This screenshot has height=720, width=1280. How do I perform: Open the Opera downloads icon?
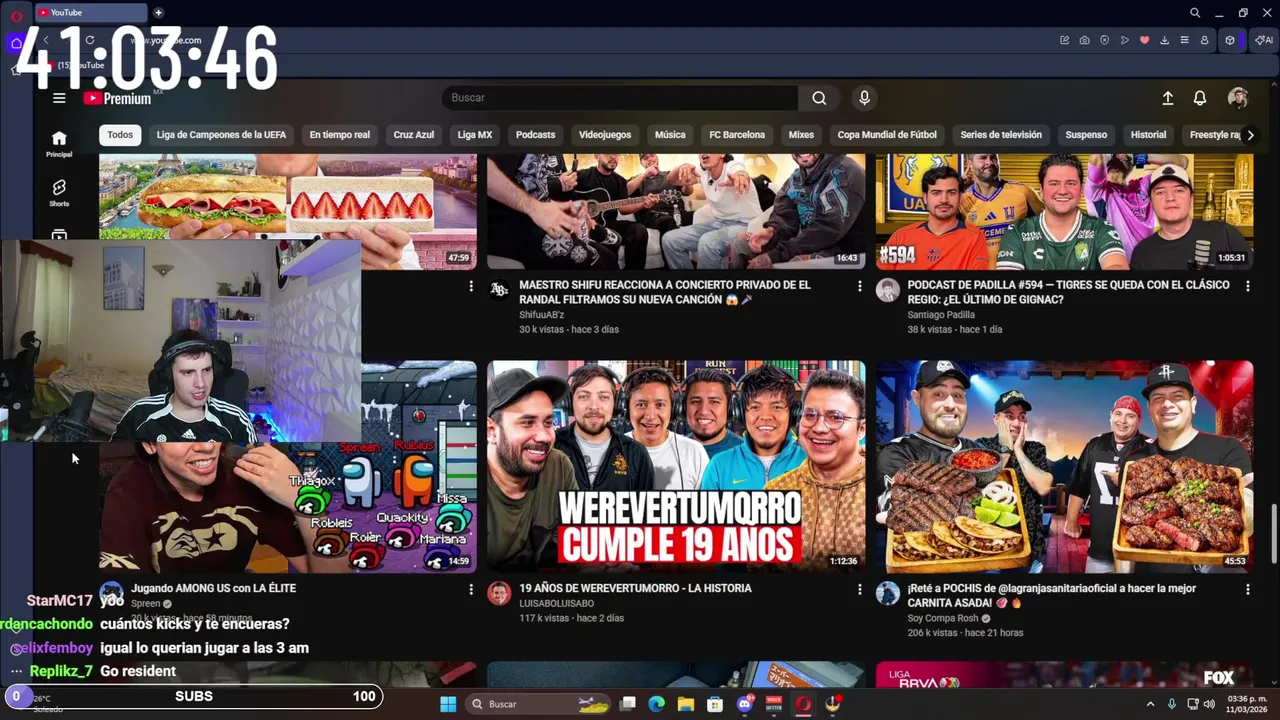(1164, 40)
